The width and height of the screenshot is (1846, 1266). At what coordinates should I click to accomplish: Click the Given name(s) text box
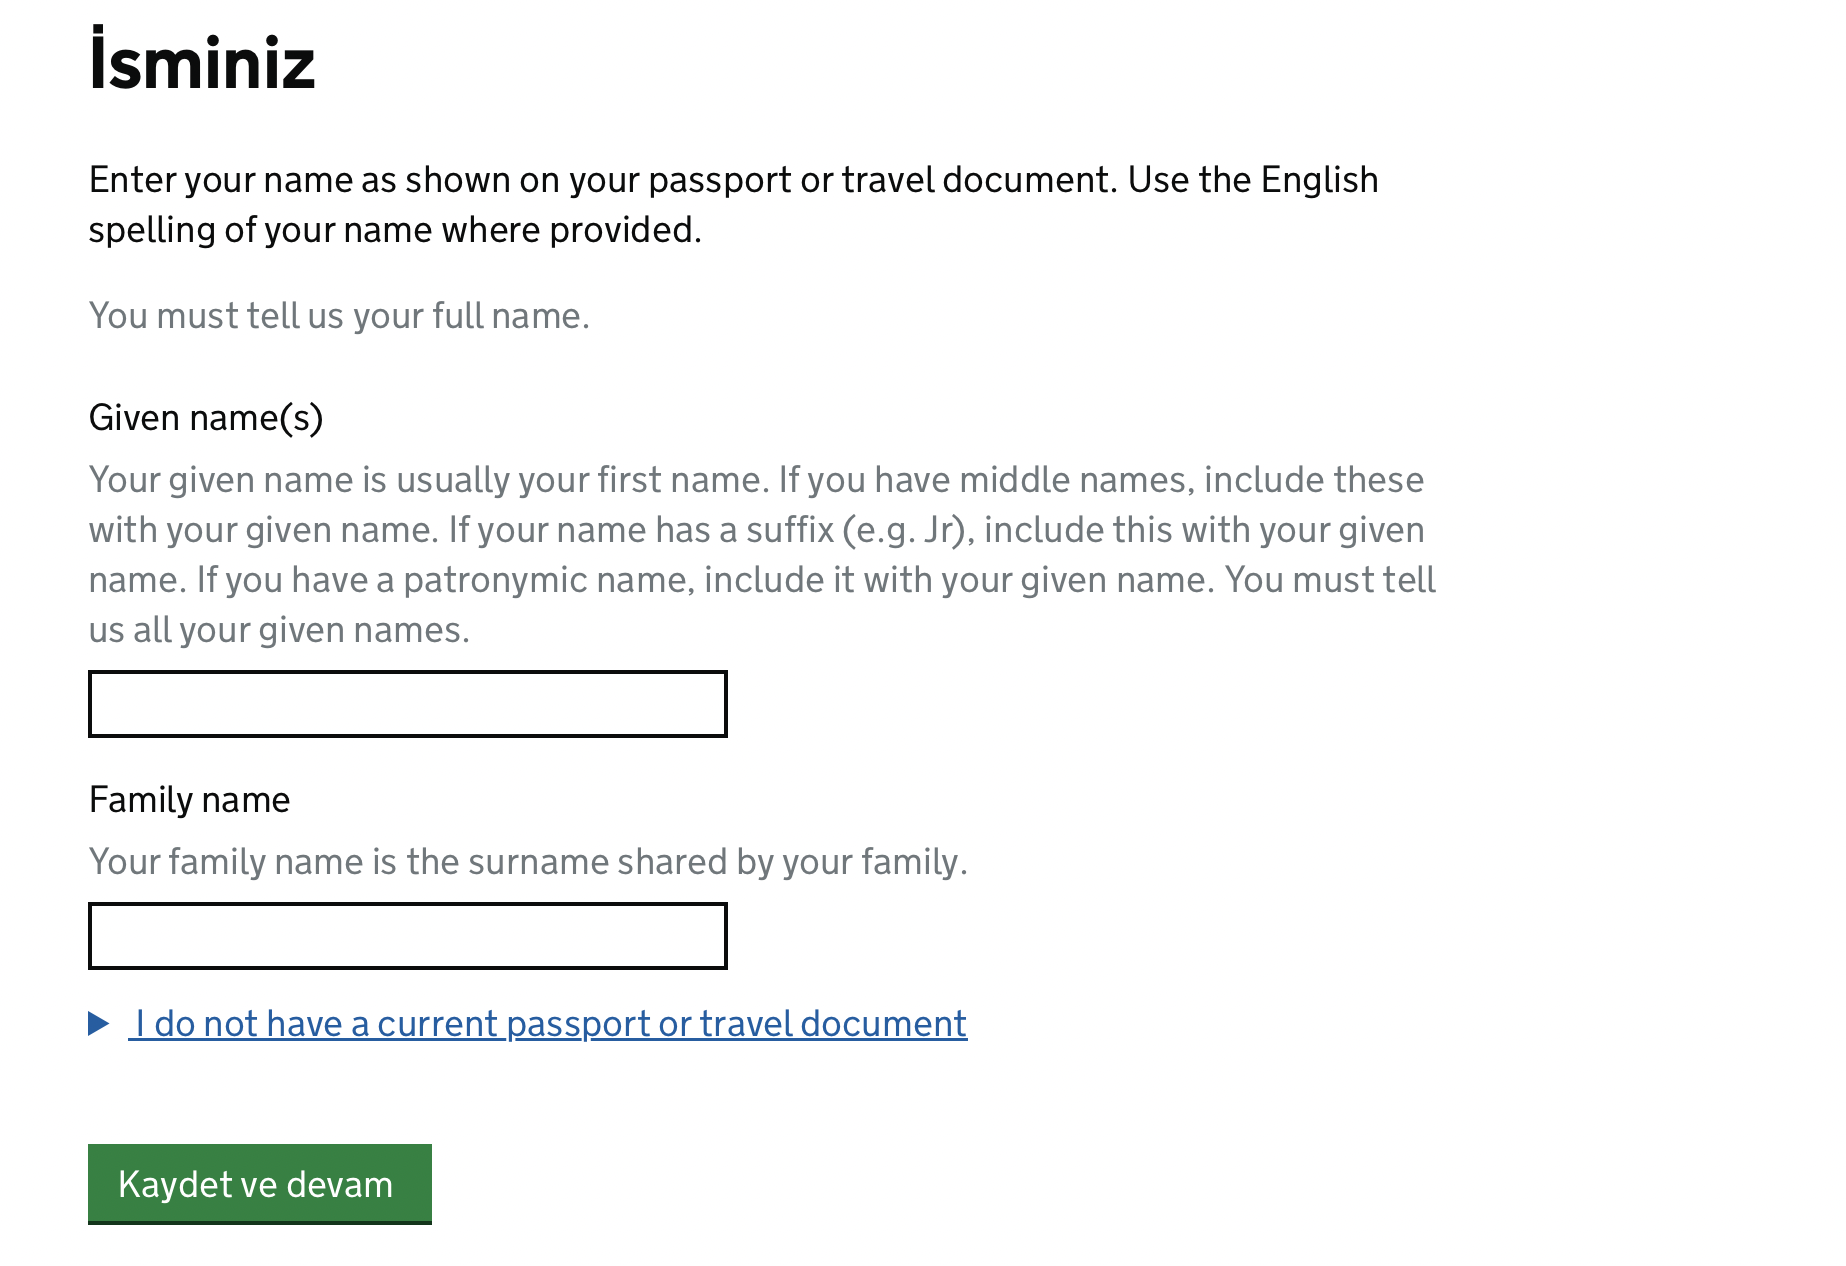(x=408, y=704)
